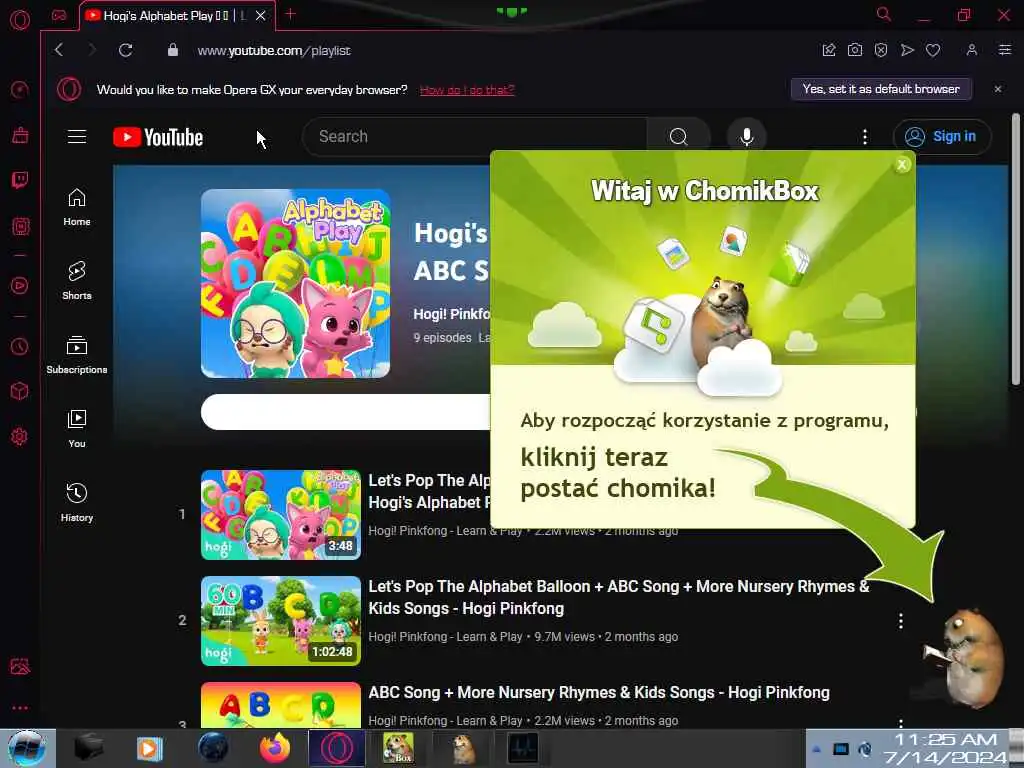1024x768 pixels.
Task: Bookmark the page with the heart icon
Action: 933,50
